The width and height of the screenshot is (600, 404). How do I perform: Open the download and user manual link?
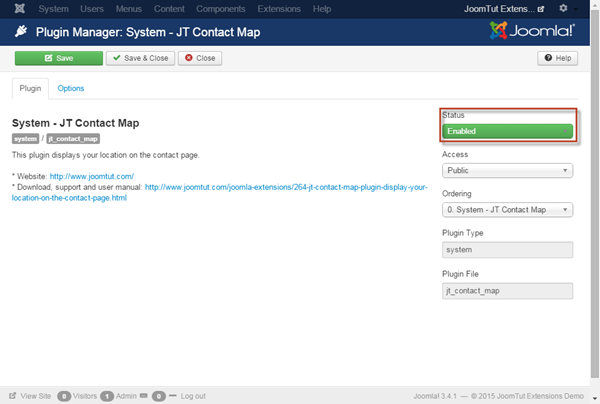click(x=219, y=192)
